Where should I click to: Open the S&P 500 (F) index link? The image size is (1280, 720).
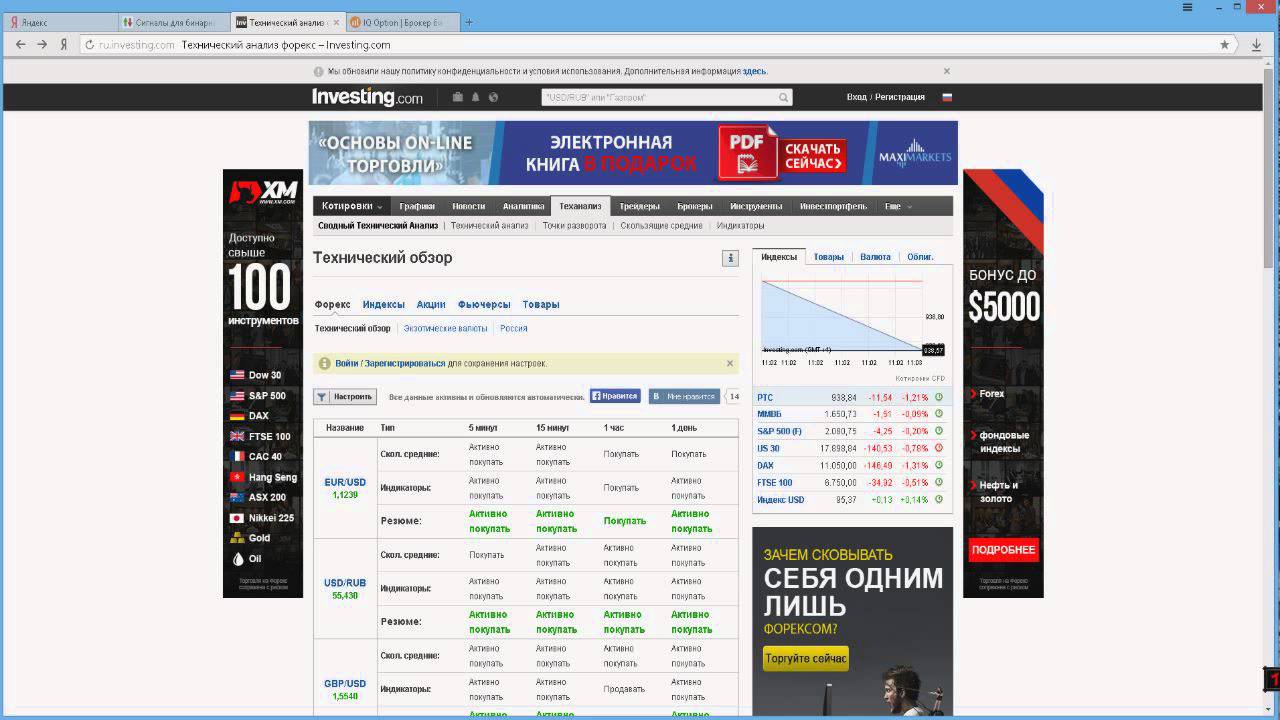[x=779, y=431]
